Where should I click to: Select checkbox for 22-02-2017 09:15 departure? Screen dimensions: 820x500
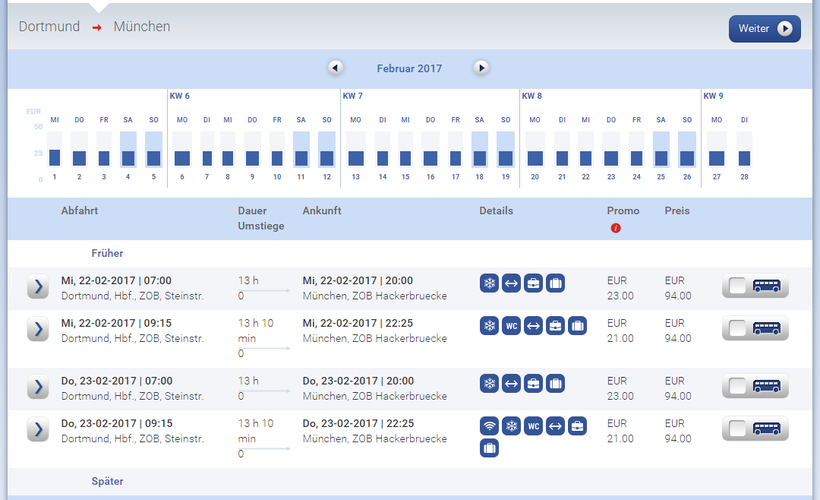[x=738, y=328]
